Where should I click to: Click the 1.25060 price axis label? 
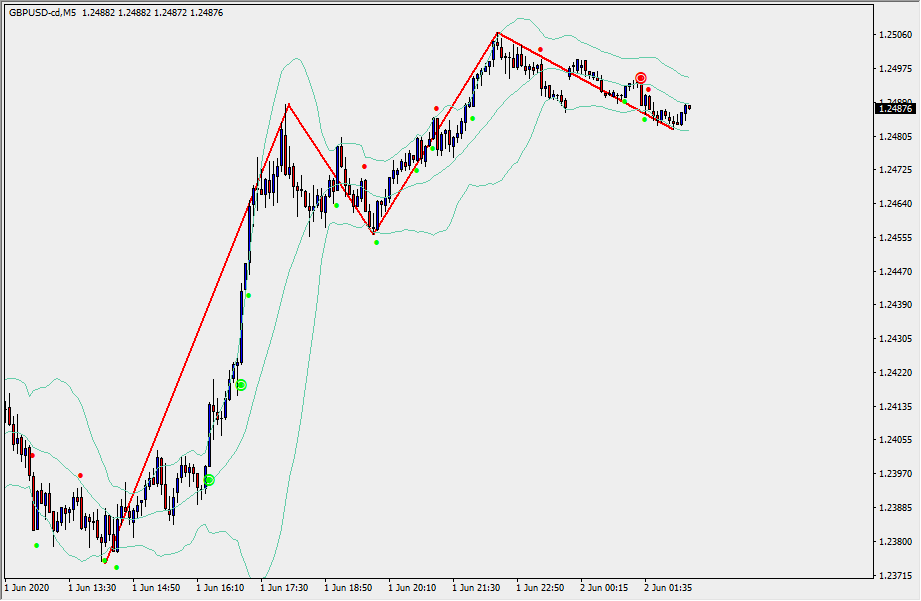click(894, 35)
